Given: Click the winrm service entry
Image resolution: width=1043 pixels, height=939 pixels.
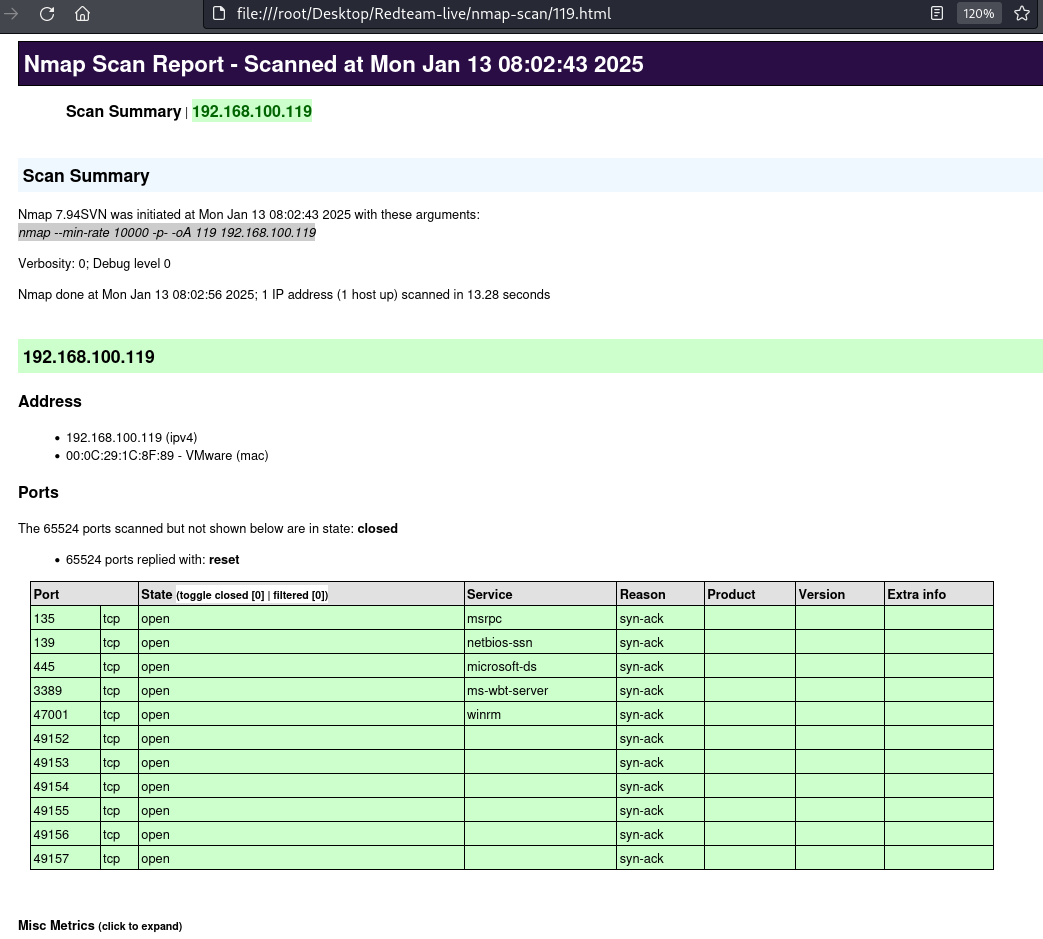Looking at the screenshot, I should pos(482,714).
